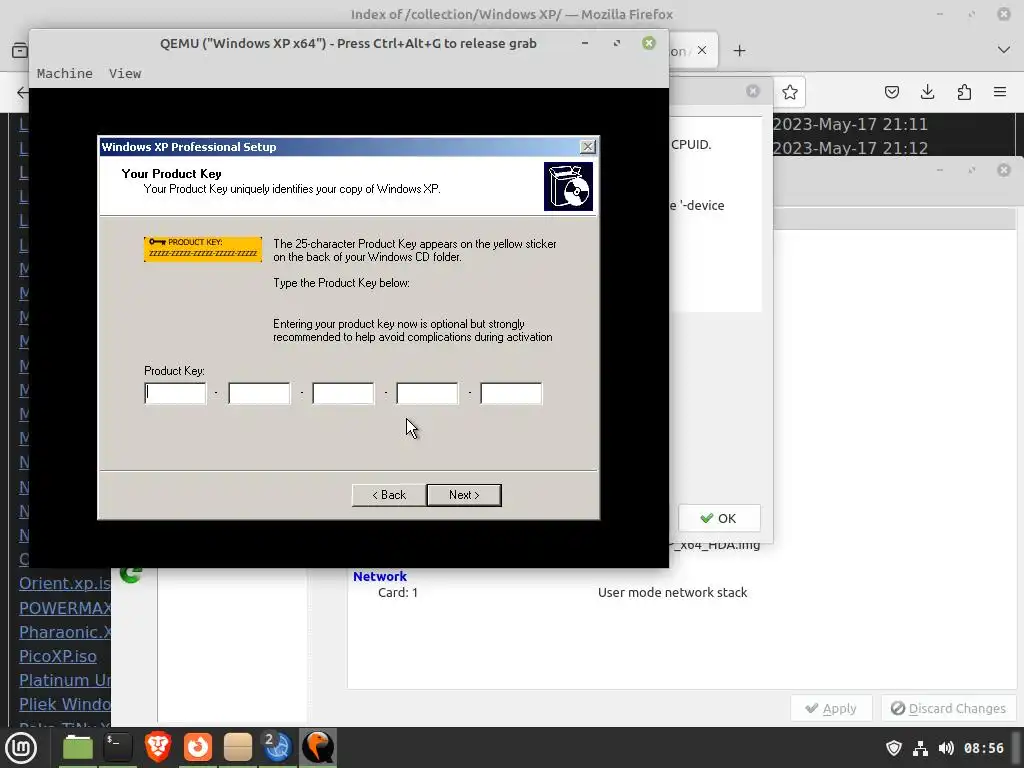Bookmark this page with the star icon
The image size is (1024, 768).
click(x=790, y=92)
